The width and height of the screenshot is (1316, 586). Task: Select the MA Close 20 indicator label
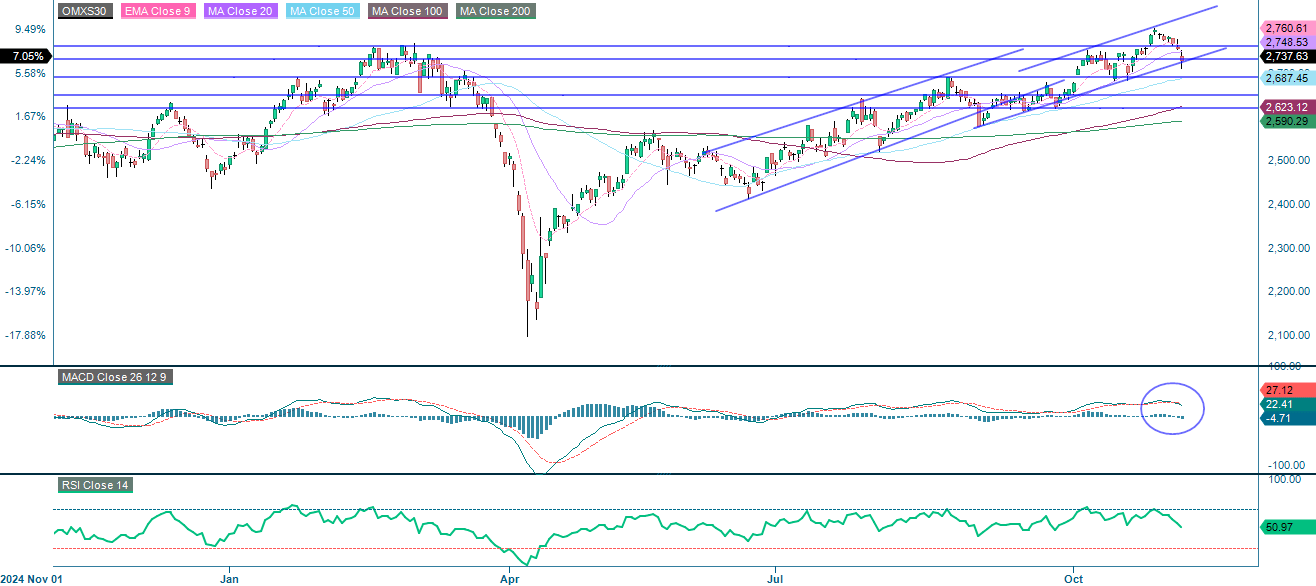pos(239,11)
